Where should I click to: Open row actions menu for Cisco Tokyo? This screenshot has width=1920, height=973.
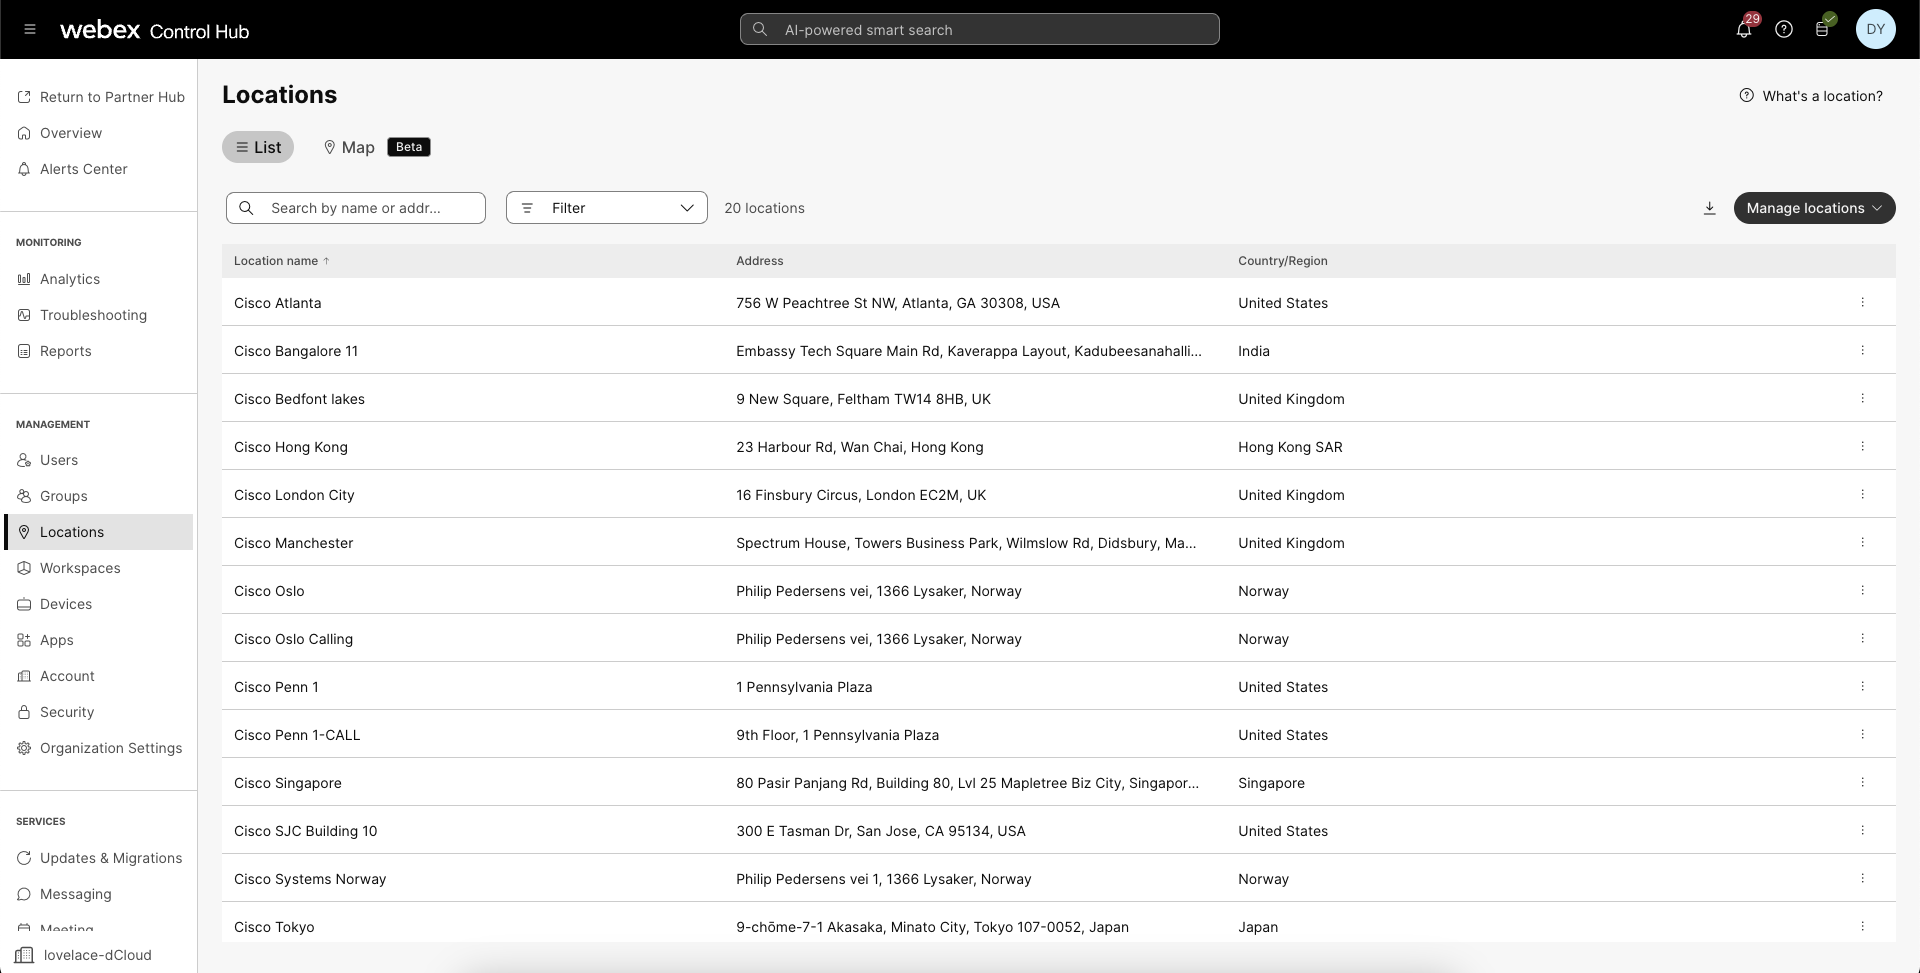click(x=1863, y=926)
